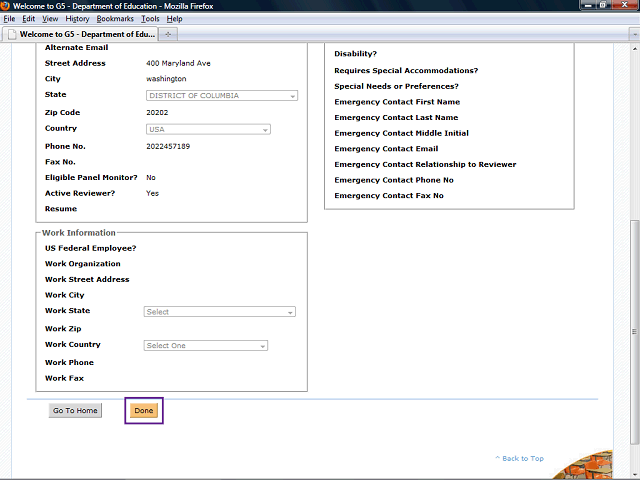The image size is (640, 480).
Task: Click the Disability? label
Action: [x=356, y=54]
